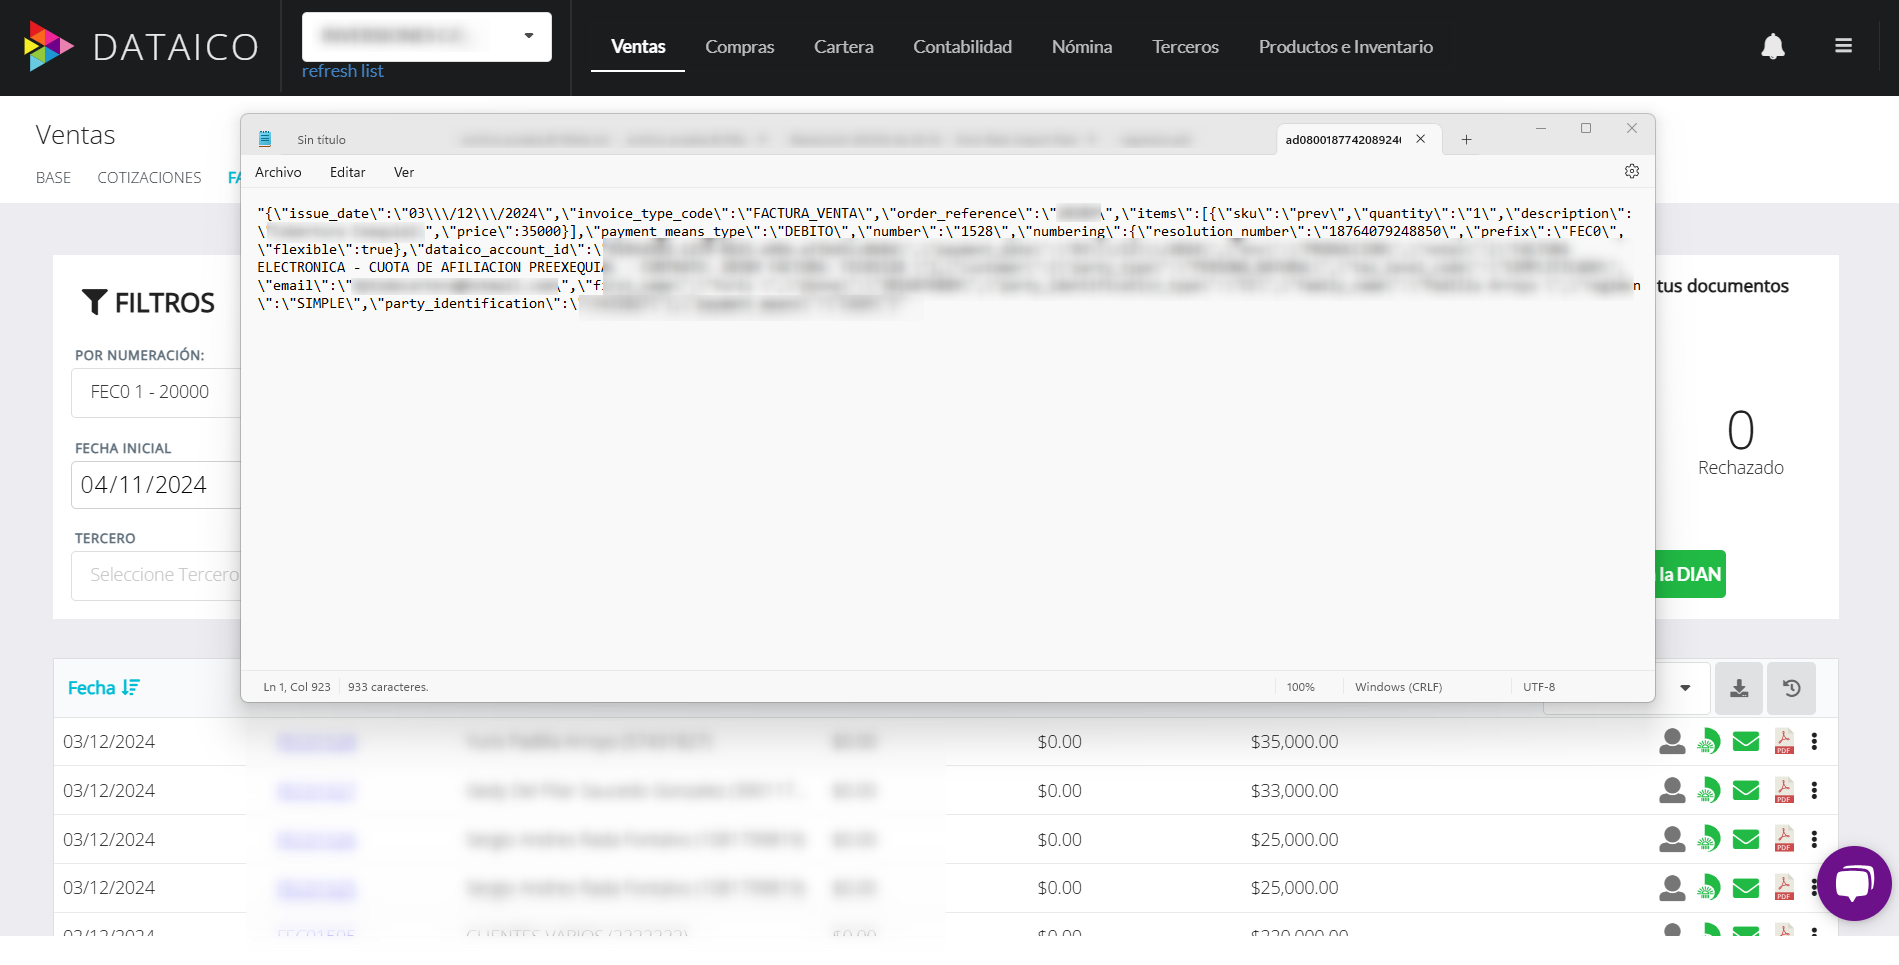
Task: Click the download button above the table
Action: coord(1739,688)
